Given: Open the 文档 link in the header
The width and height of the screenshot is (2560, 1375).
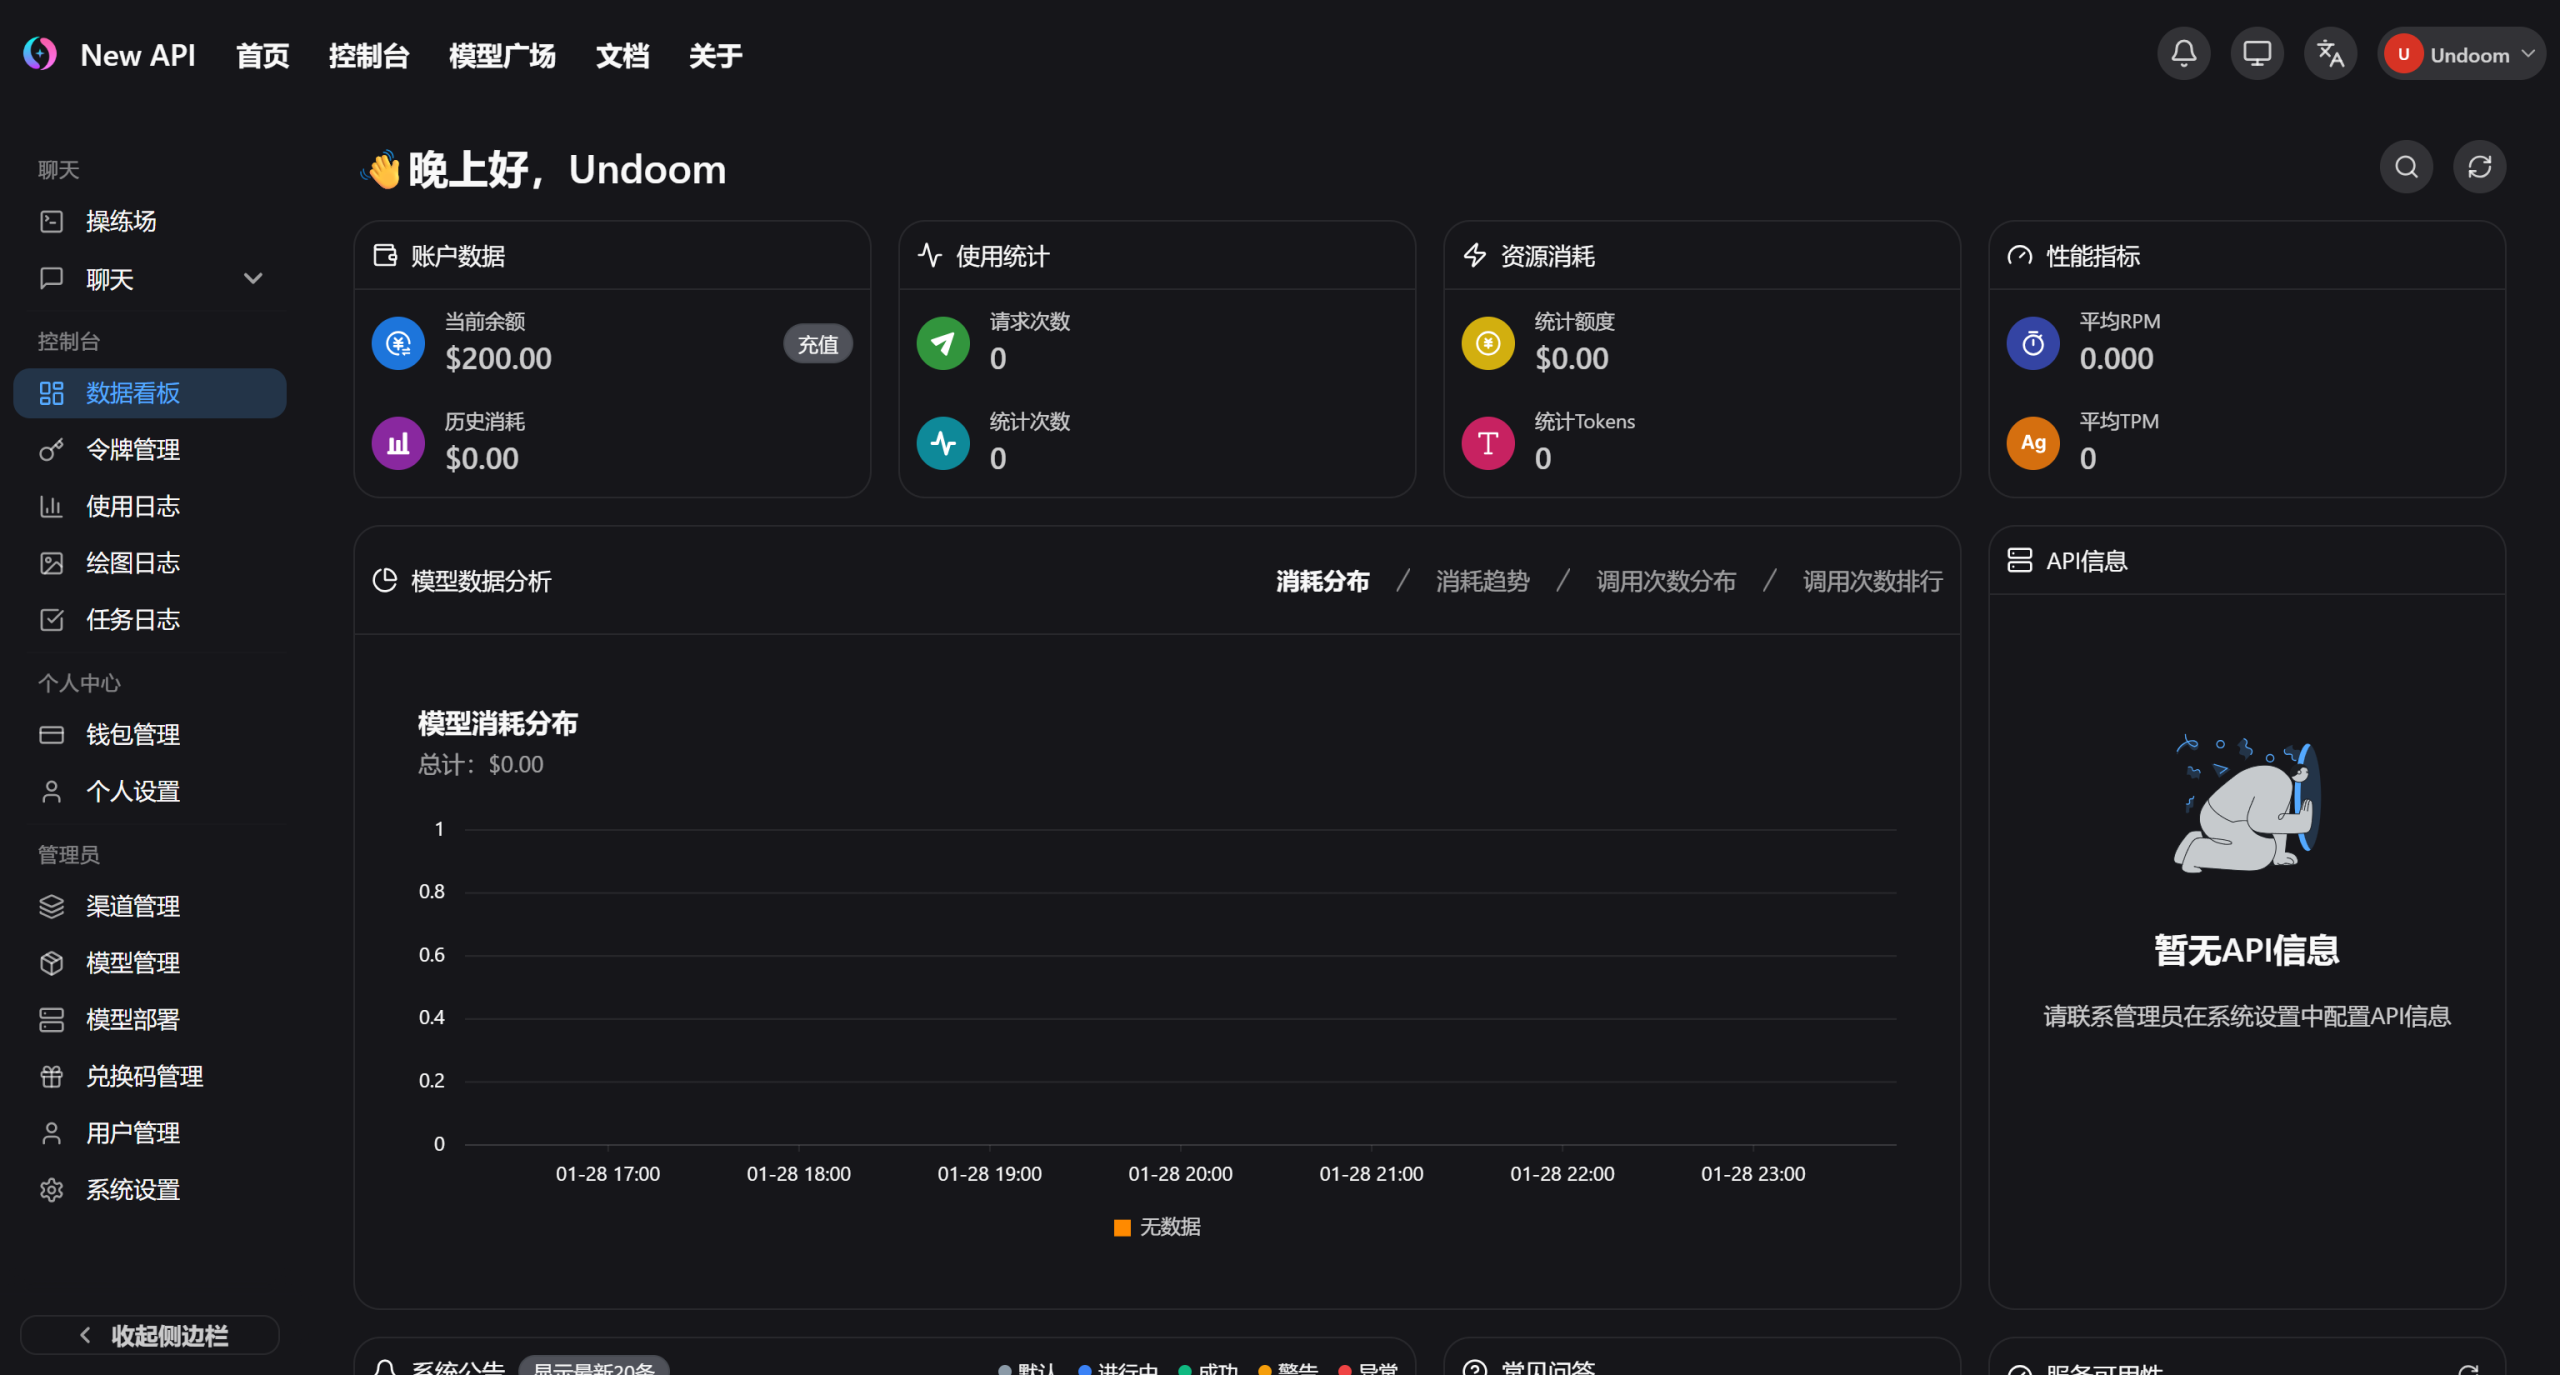Looking at the screenshot, I should pyautogui.click(x=622, y=56).
